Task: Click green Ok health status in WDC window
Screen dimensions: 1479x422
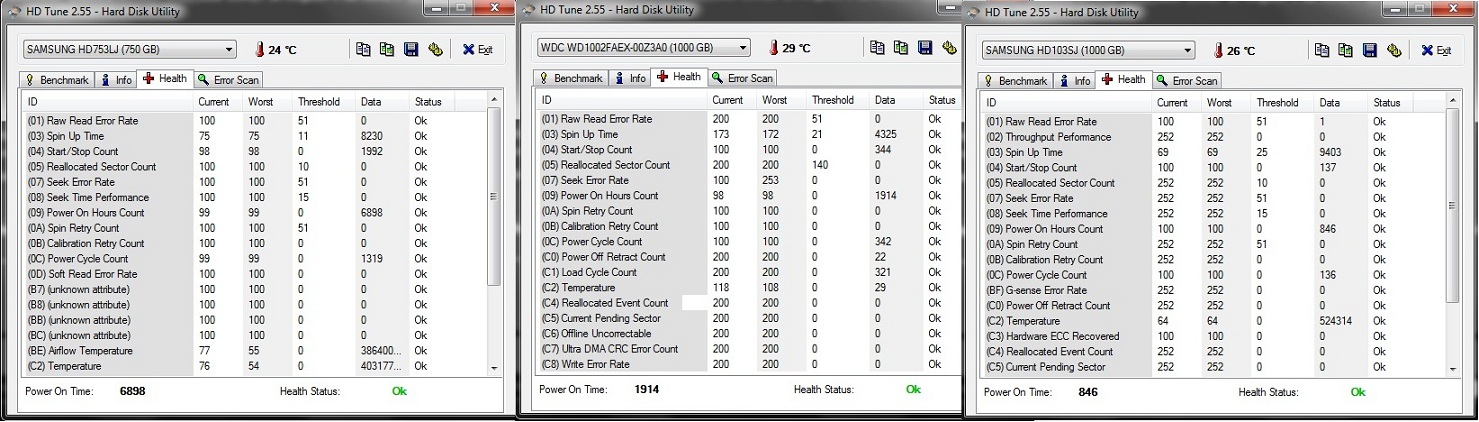Action: coord(913,390)
